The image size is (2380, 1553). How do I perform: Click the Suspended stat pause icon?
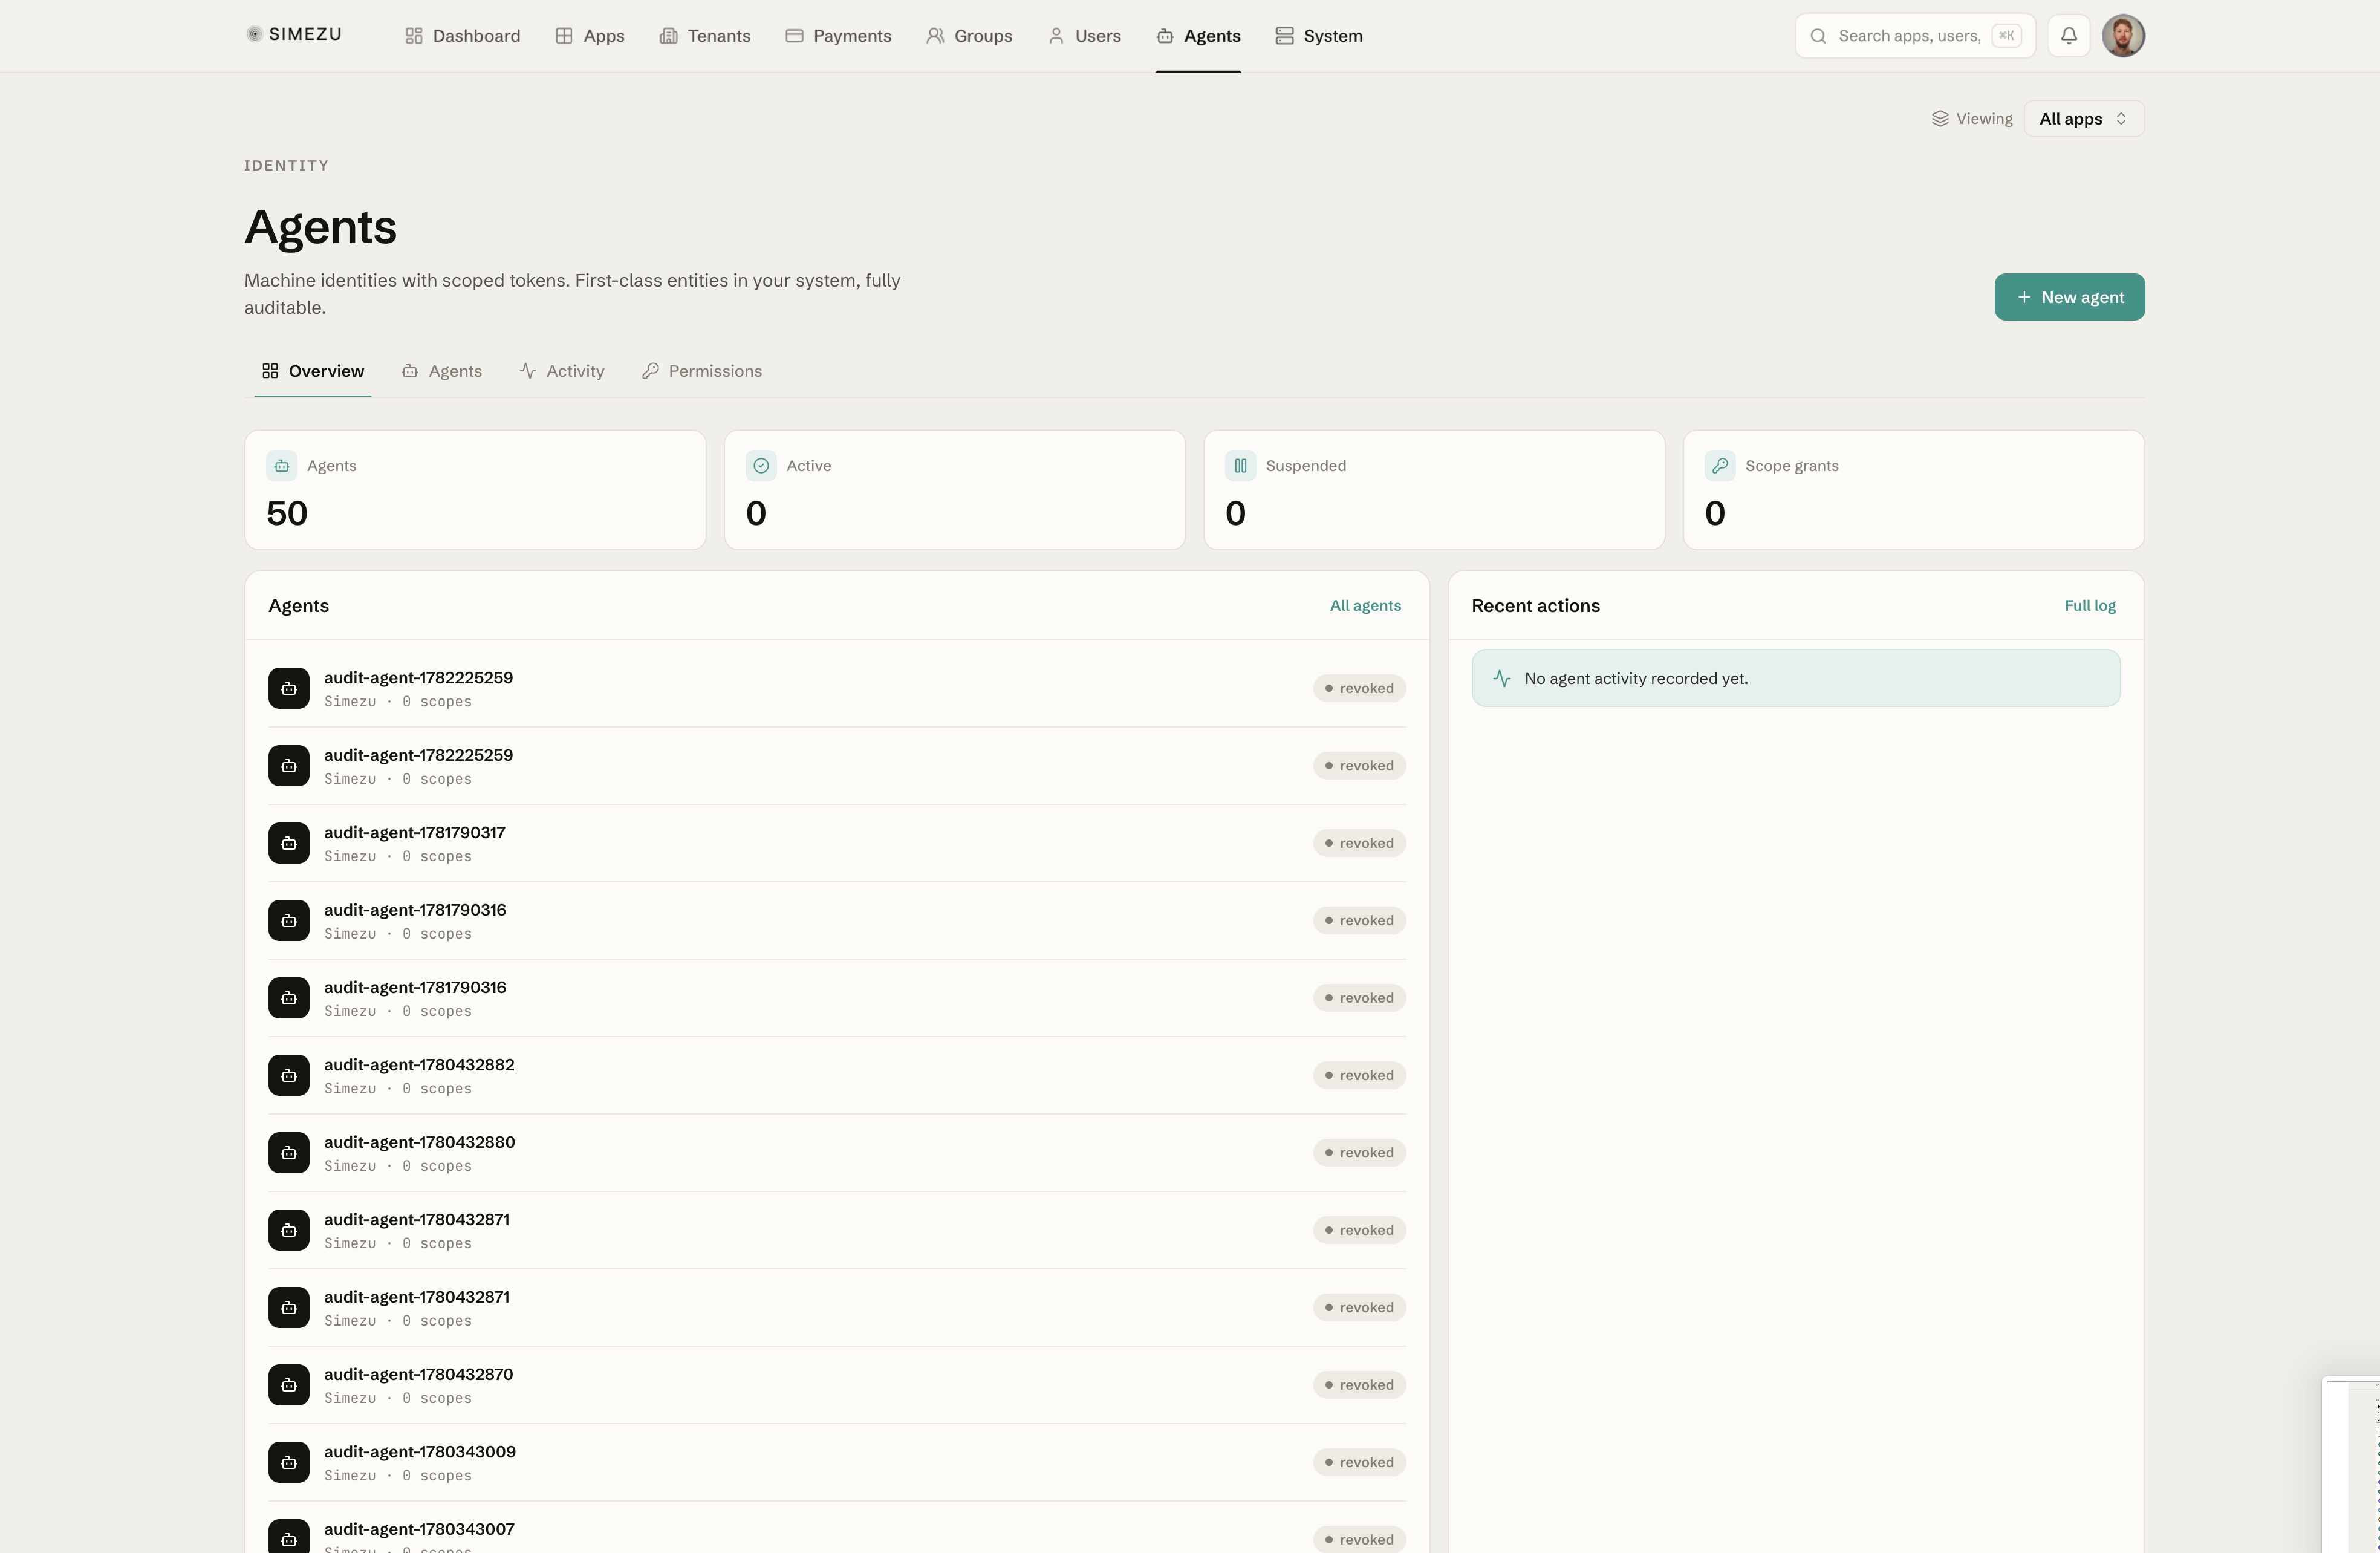(1240, 466)
